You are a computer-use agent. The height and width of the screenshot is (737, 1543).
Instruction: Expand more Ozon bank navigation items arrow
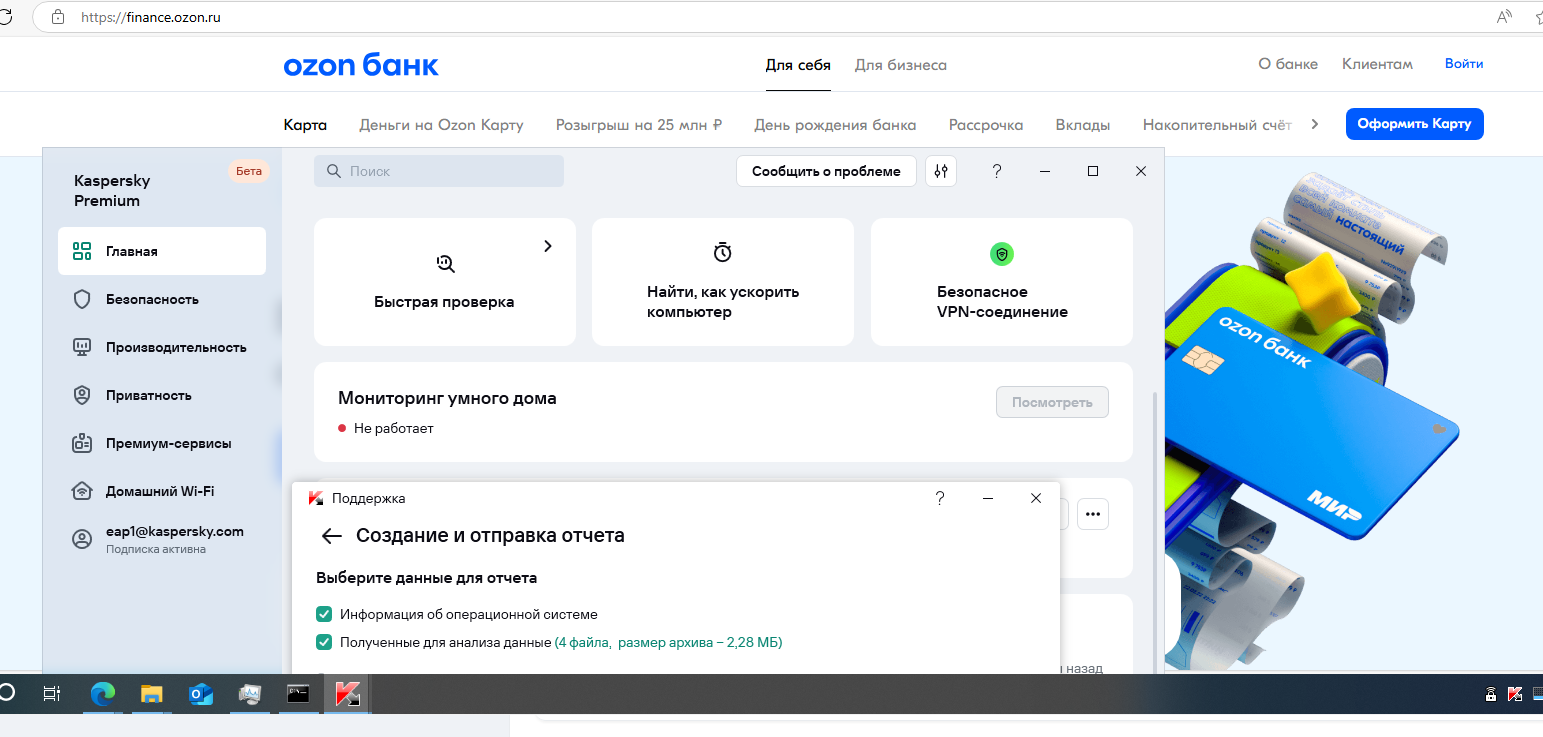coord(1314,125)
